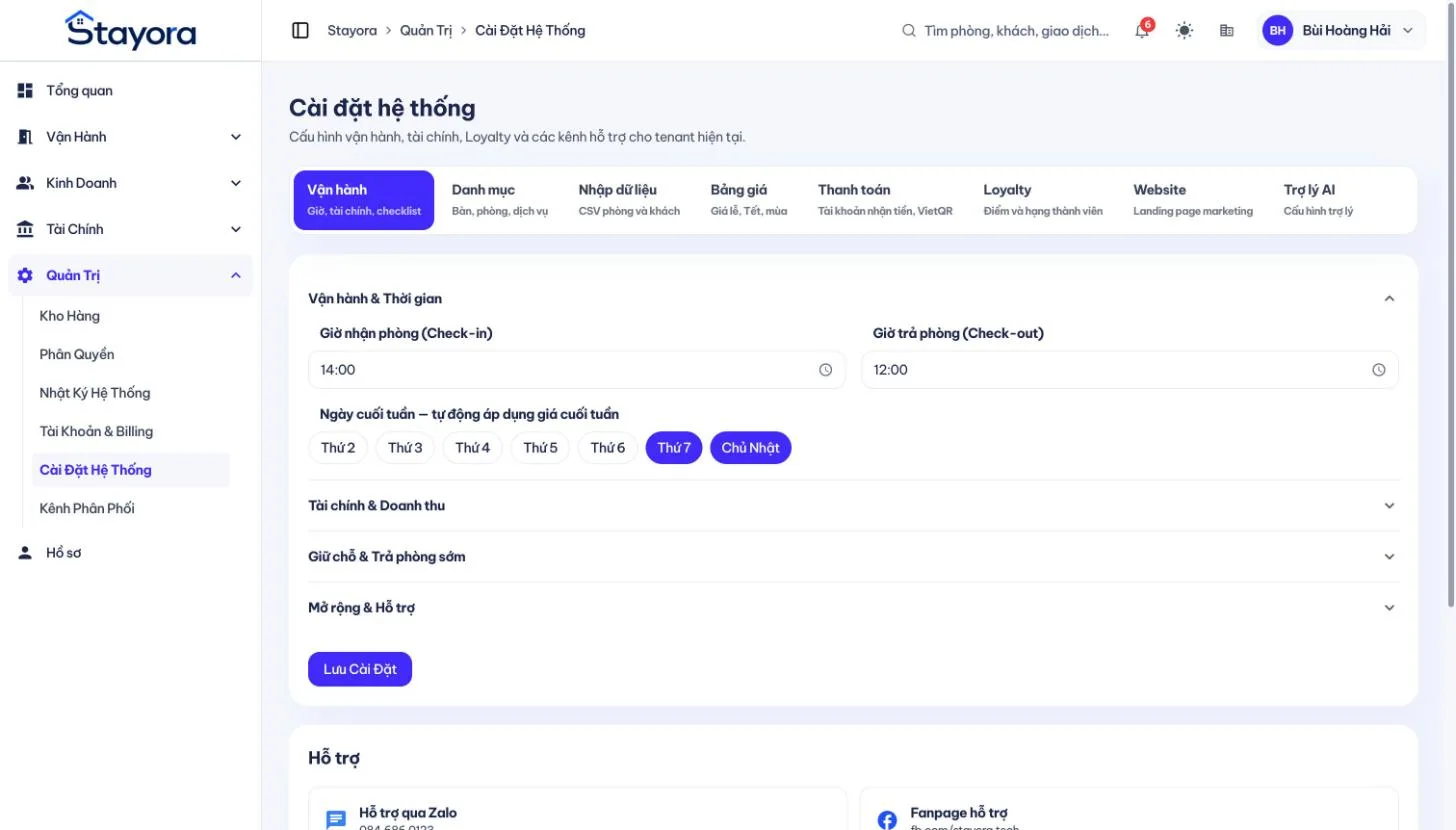
Task: Toggle Thứ 6 as weekend day
Action: (608, 448)
